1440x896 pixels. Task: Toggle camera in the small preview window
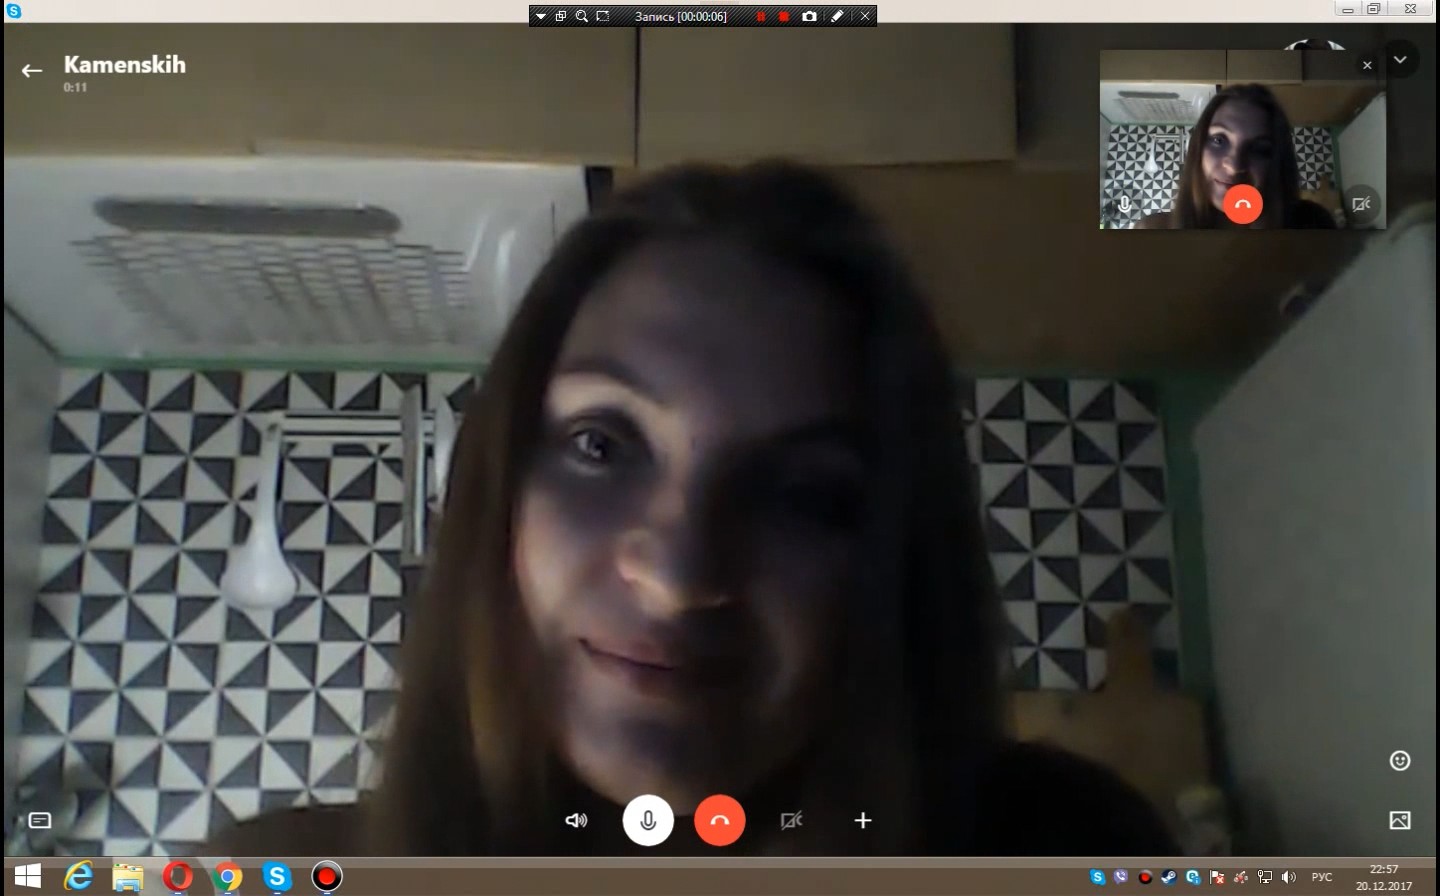[1361, 204]
